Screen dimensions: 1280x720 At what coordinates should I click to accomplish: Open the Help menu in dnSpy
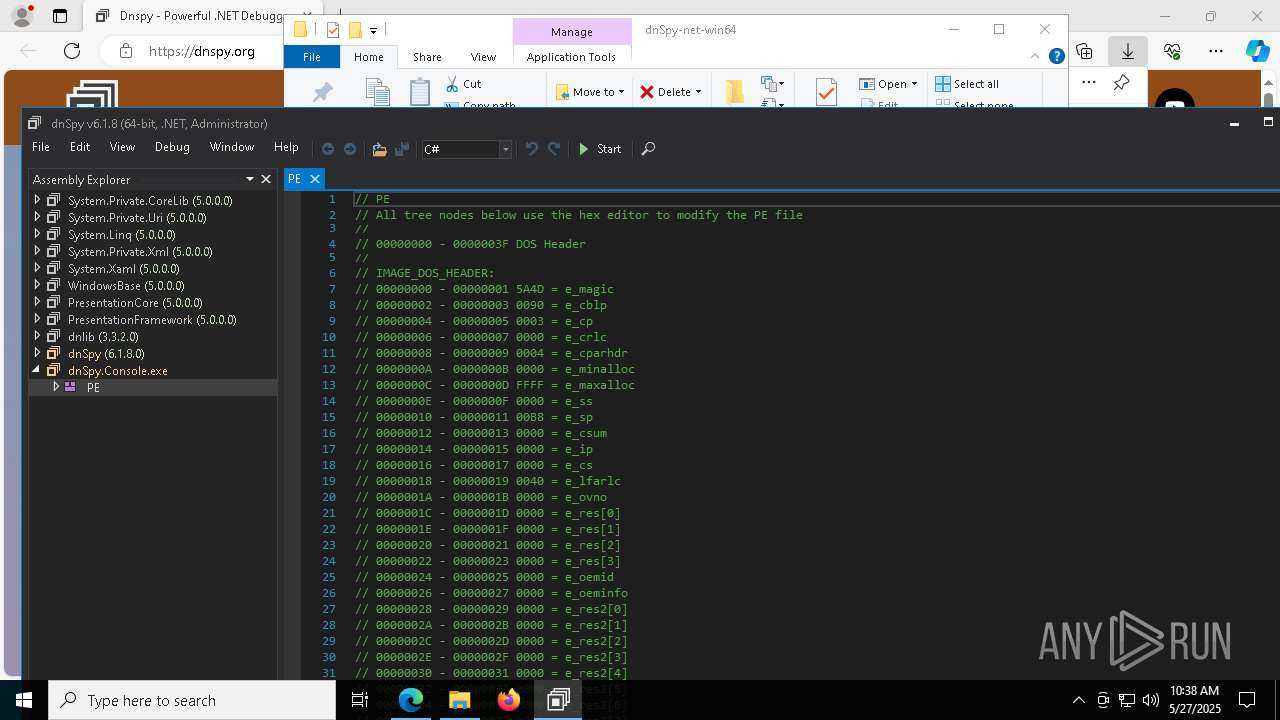(286, 147)
